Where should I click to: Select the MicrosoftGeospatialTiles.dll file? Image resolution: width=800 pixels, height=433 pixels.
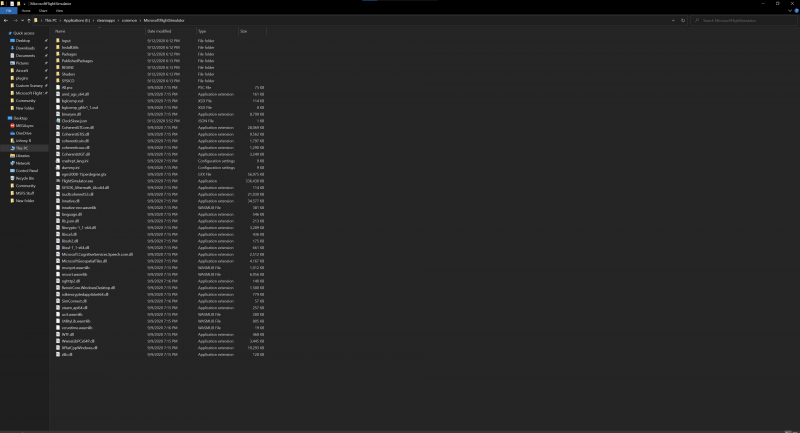84,261
